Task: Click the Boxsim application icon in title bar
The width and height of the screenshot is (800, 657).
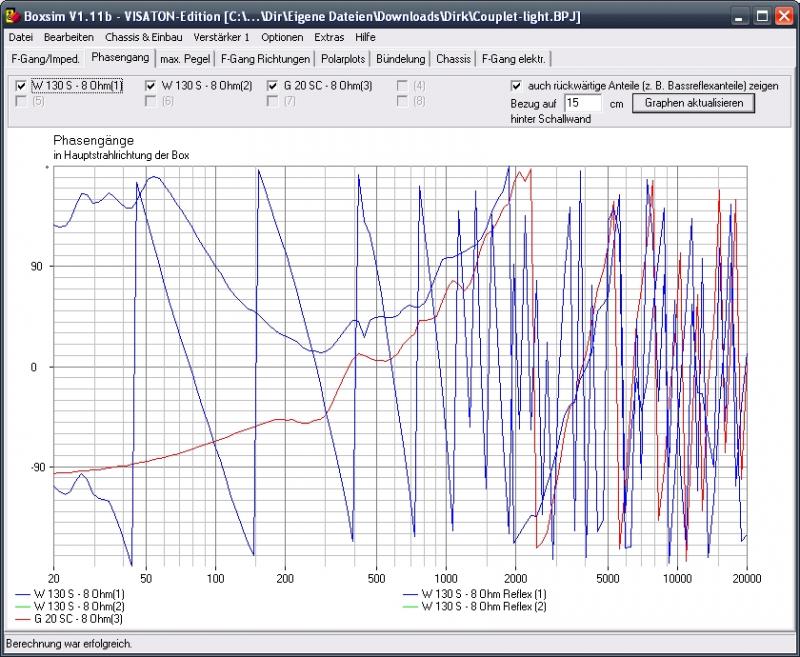Action: tap(11, 16)
